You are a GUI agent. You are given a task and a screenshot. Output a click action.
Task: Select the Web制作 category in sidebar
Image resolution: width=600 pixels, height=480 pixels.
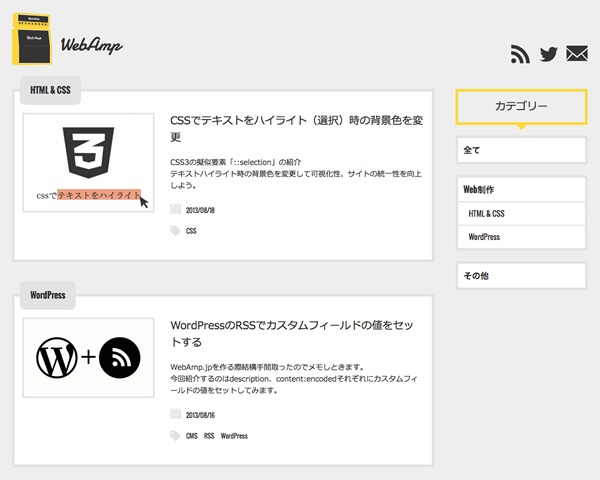point(521,189)
